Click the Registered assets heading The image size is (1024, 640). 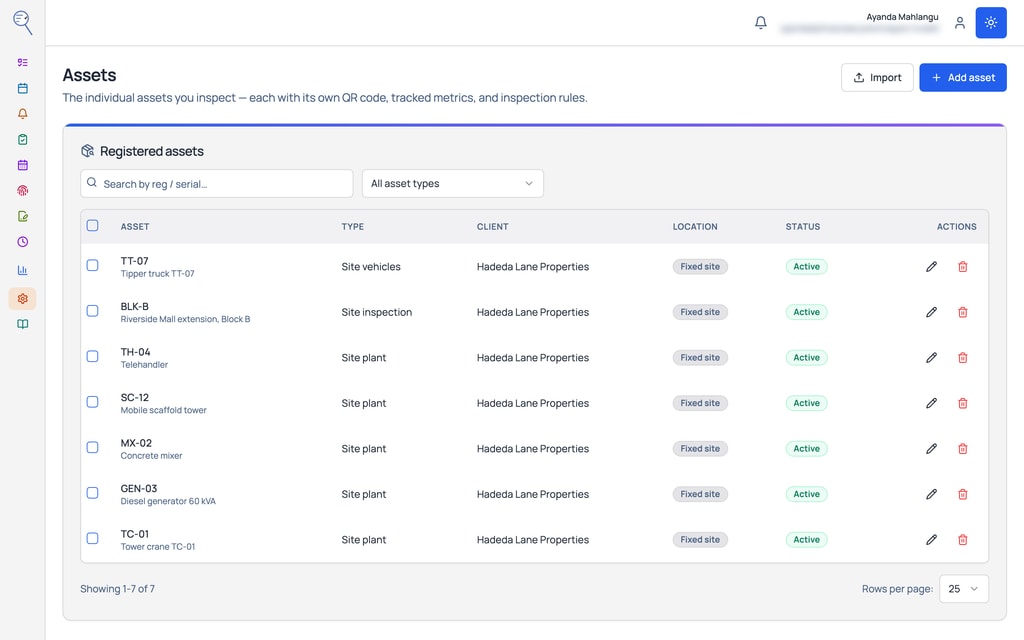coord(152,152)
